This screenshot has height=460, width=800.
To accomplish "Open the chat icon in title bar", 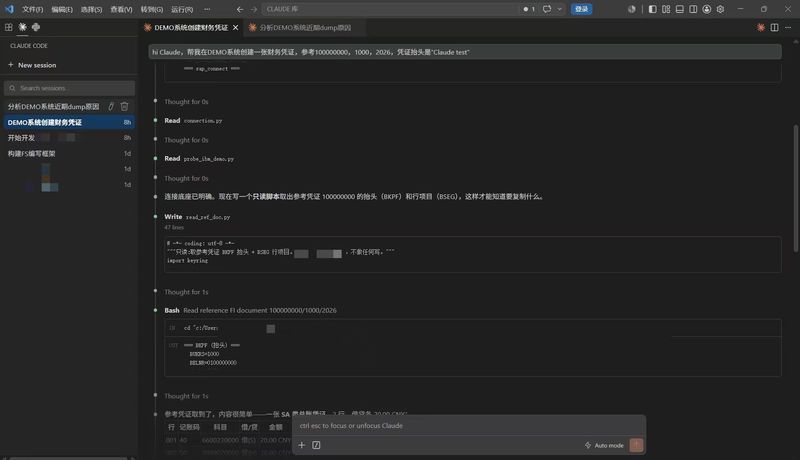I will [547, 9].
